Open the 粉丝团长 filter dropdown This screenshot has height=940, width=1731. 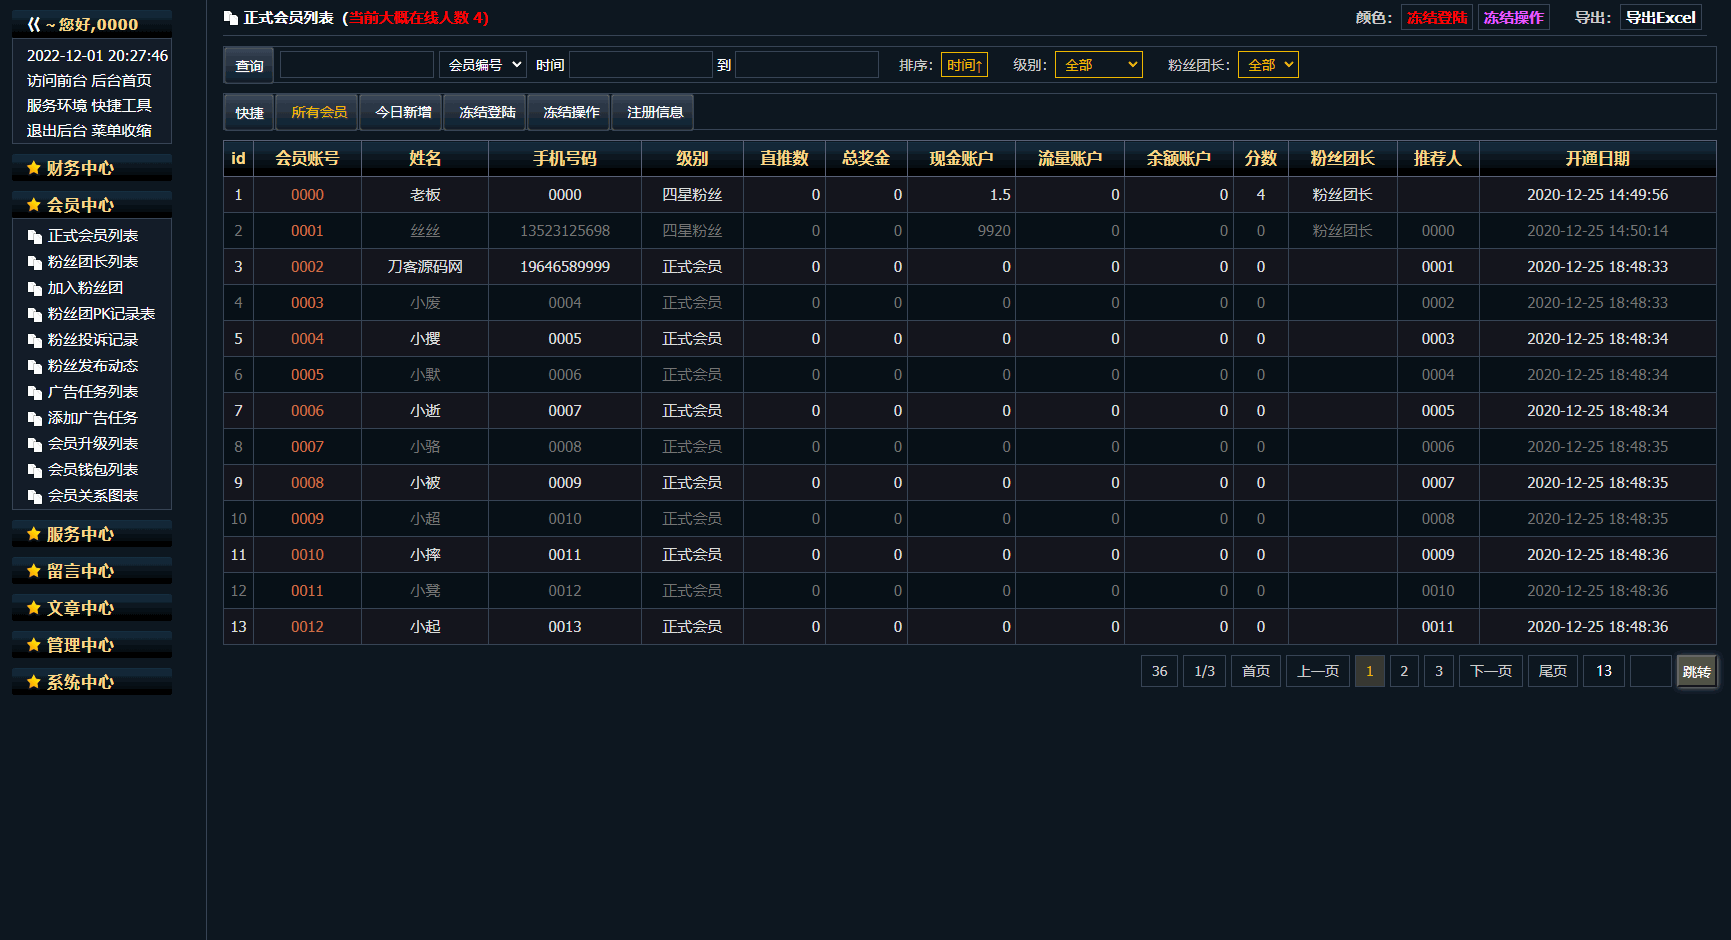click(1268, 65)
